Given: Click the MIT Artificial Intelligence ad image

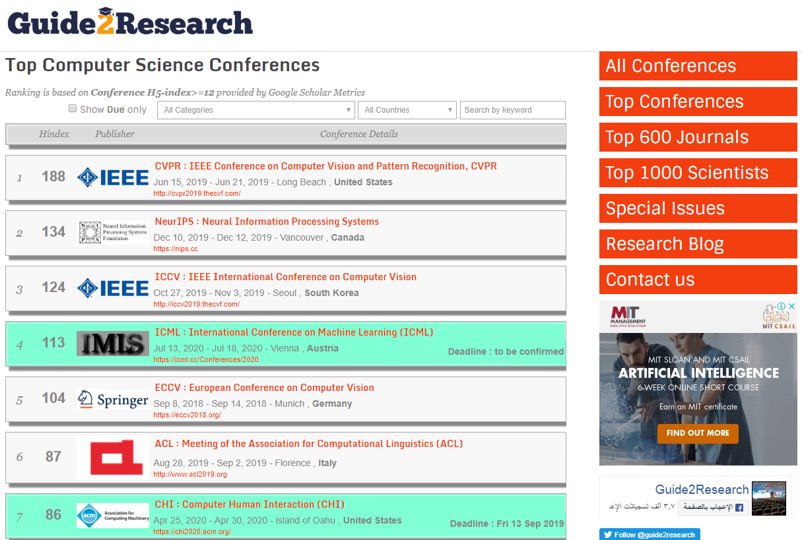Looking at the screenshot, I should point(698,399).
